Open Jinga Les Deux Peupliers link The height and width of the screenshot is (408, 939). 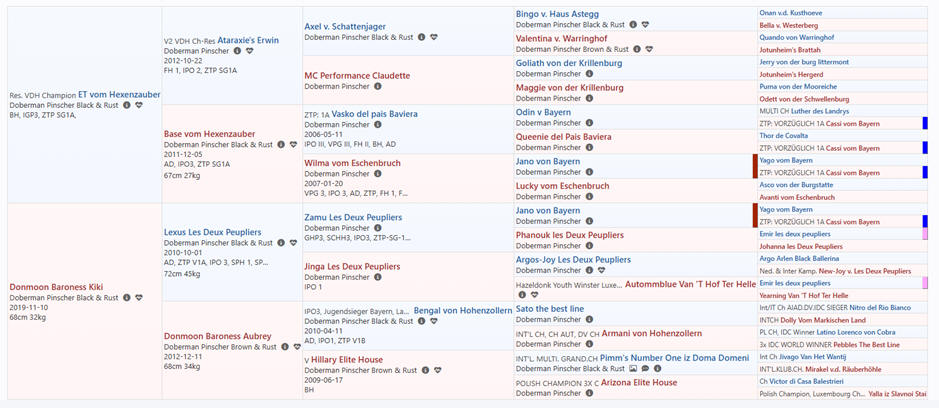coord(353,266)
